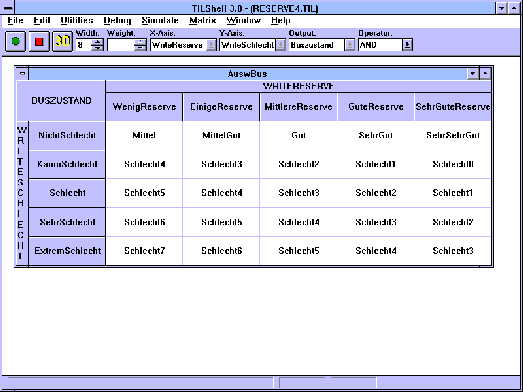Open the Operator dropdown arrow
523x392 pixels.
tap(407, 45)
